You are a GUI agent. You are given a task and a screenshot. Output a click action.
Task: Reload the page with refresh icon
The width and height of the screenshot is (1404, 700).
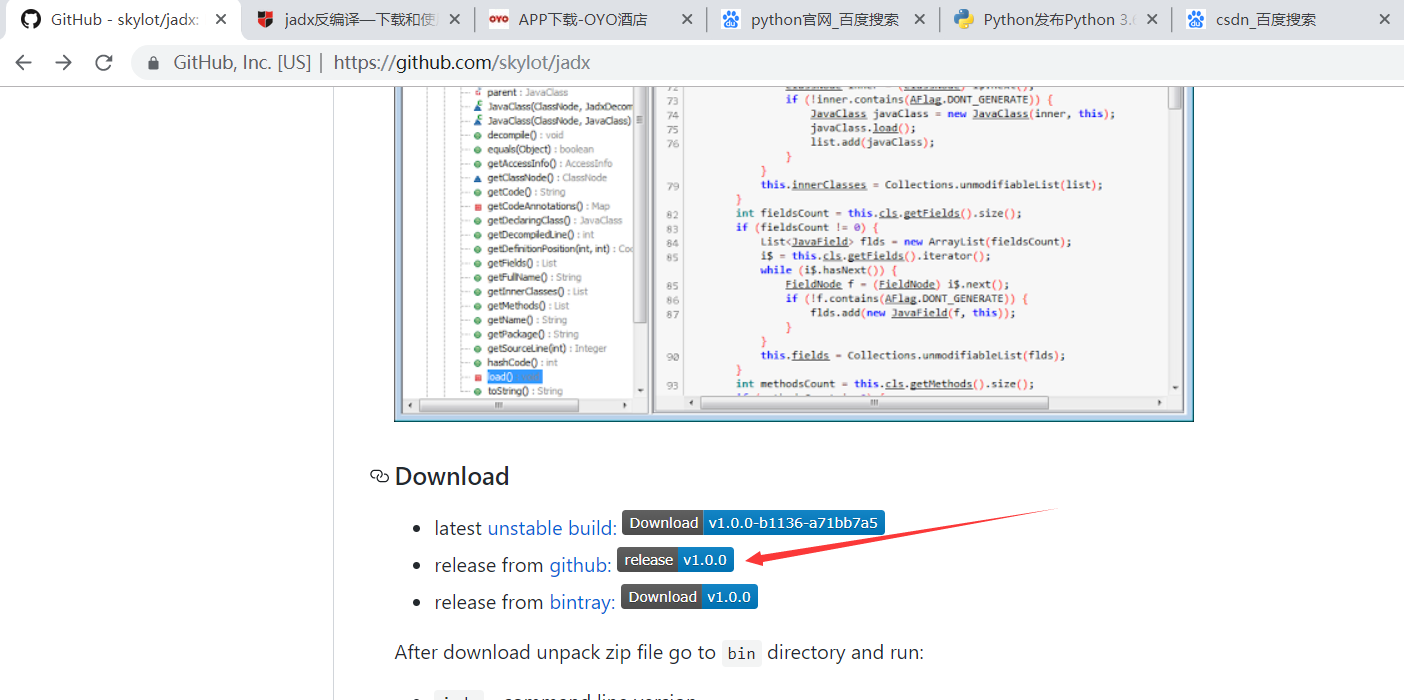tap(103, 62)
